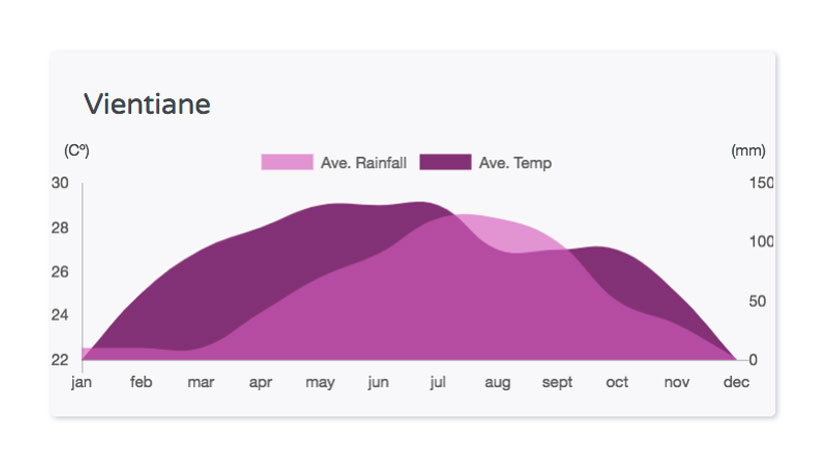
Task: Select the Vientiane chart title
Action: 147,104
